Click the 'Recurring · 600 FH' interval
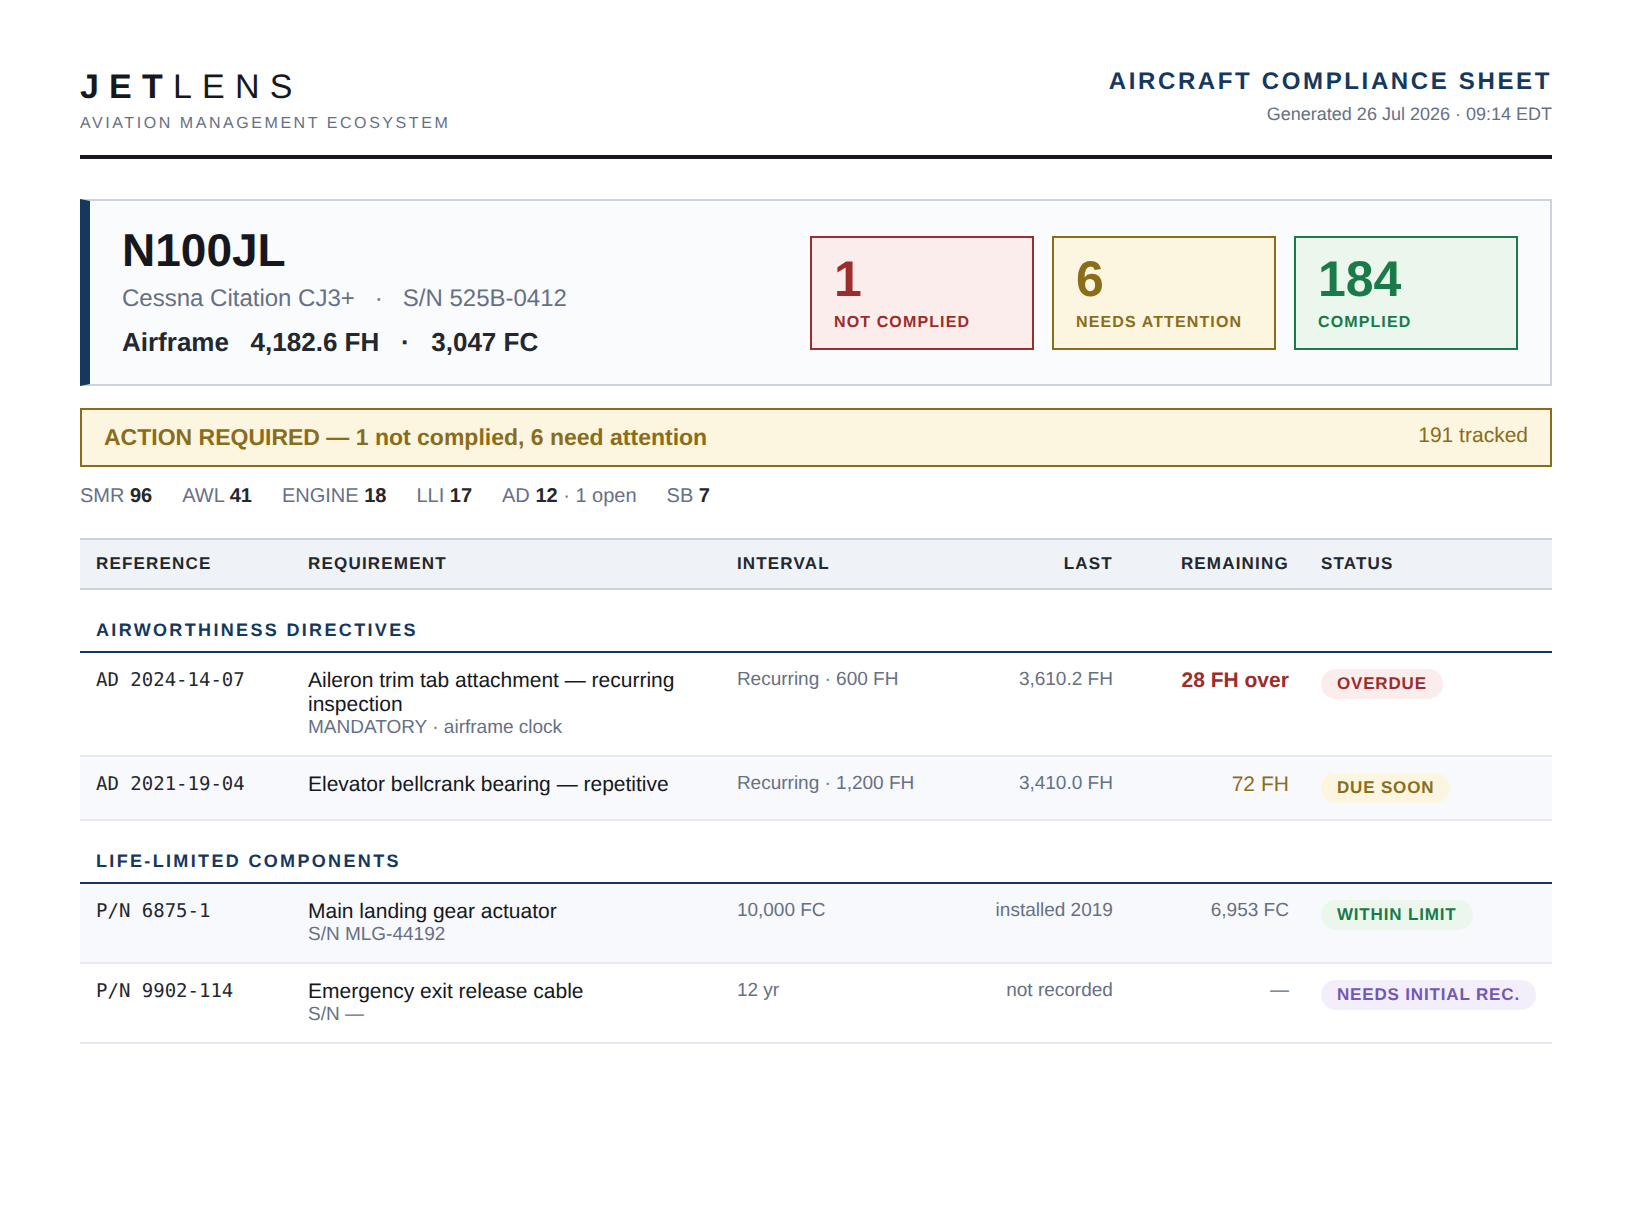The image size is (1632, 1224). click(x=817, y=679)
